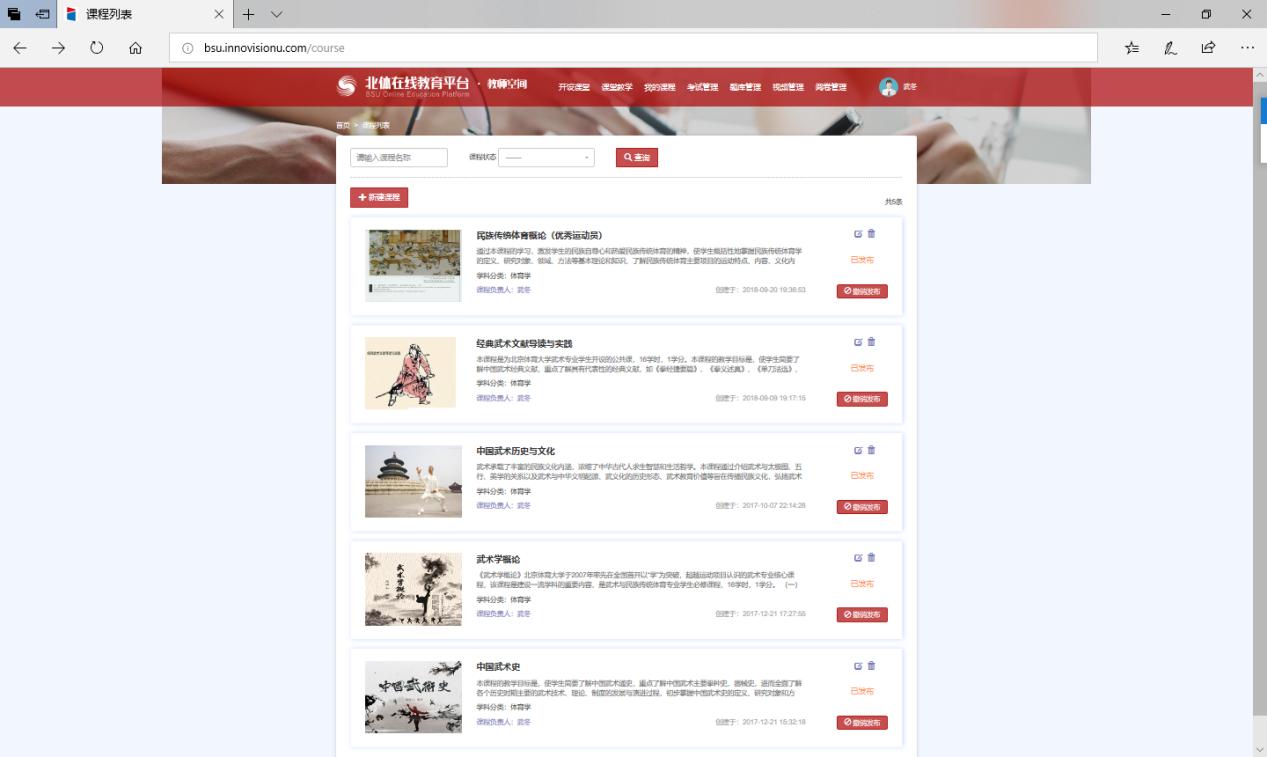Image resolution: width=1267 pixels, height=757 pixels.
Task: Open browser more options ellipsis menu
Action: 1248,47
